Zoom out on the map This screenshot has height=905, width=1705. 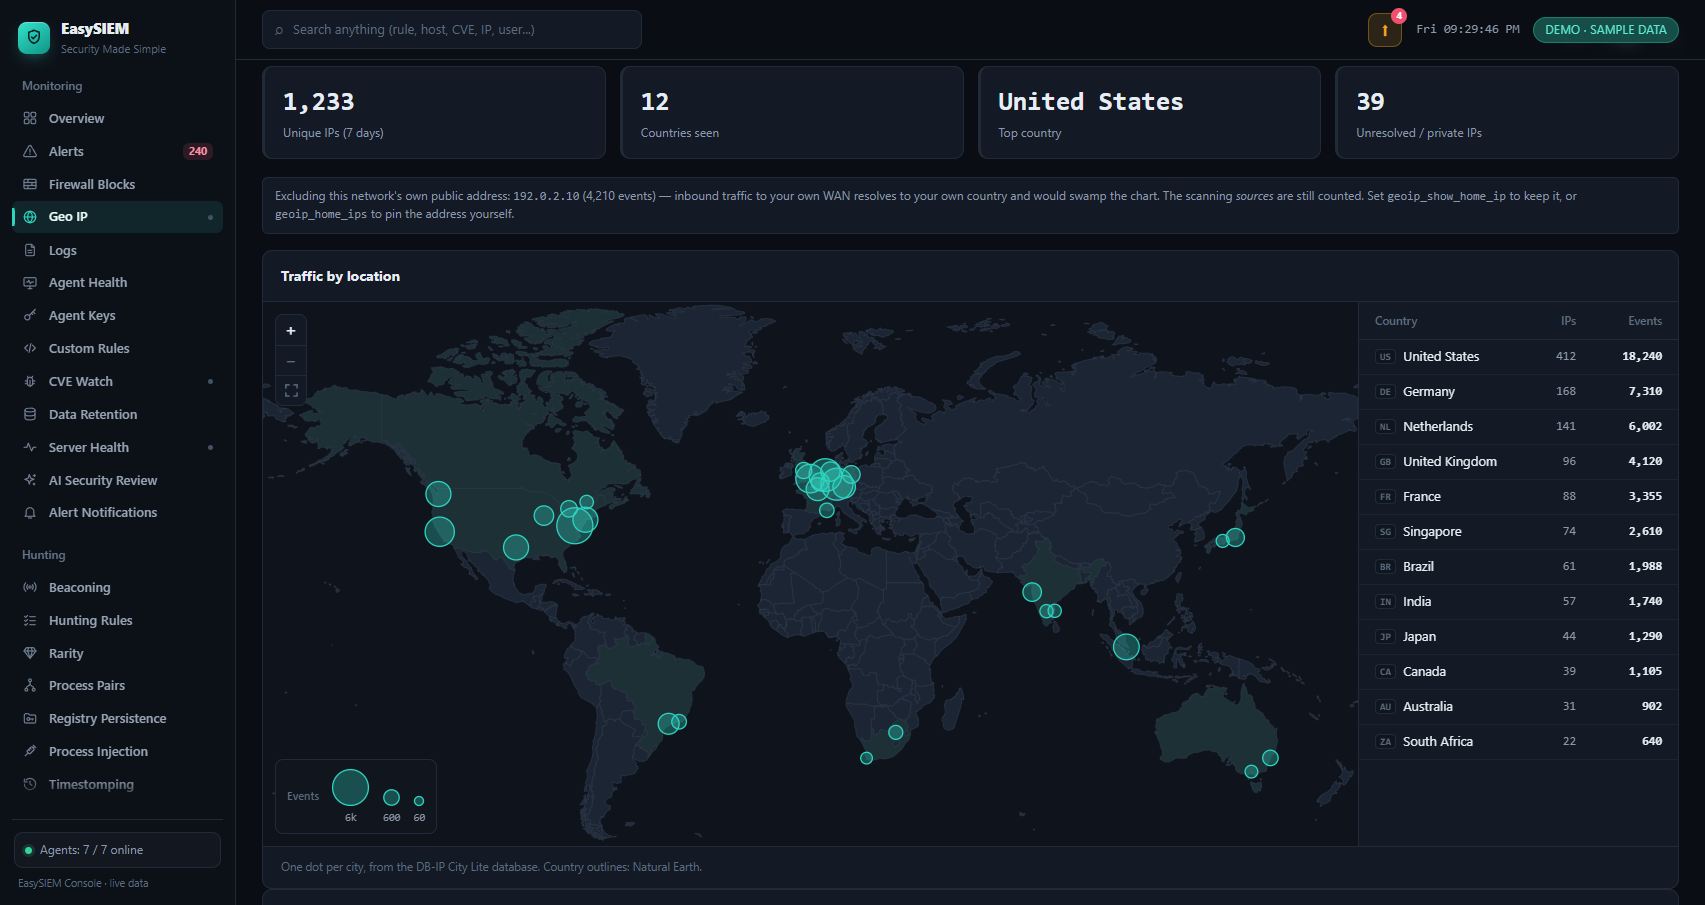pos(291,361)
